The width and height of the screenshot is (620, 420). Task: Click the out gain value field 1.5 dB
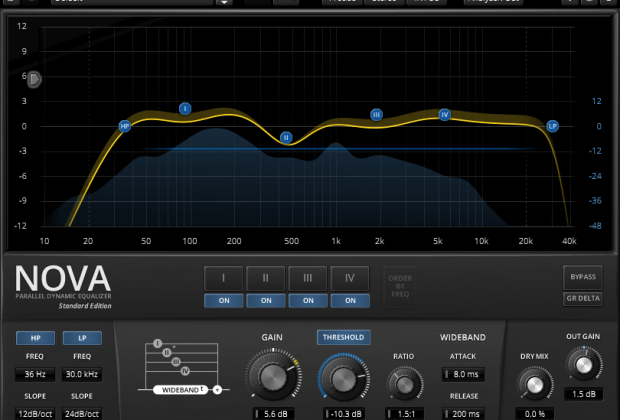(584, 394)
